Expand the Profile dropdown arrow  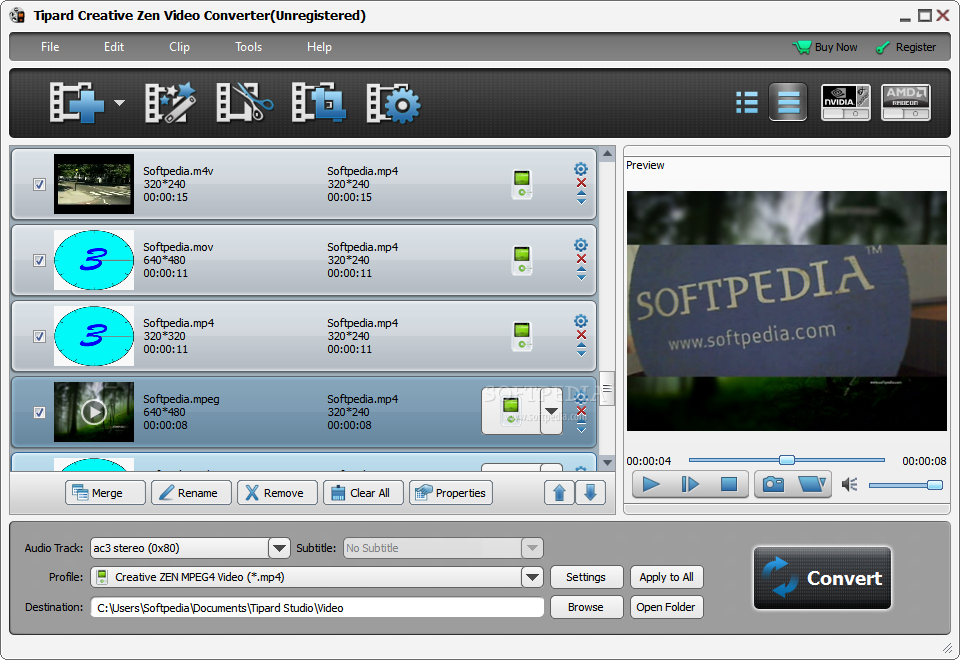(533, 577)
